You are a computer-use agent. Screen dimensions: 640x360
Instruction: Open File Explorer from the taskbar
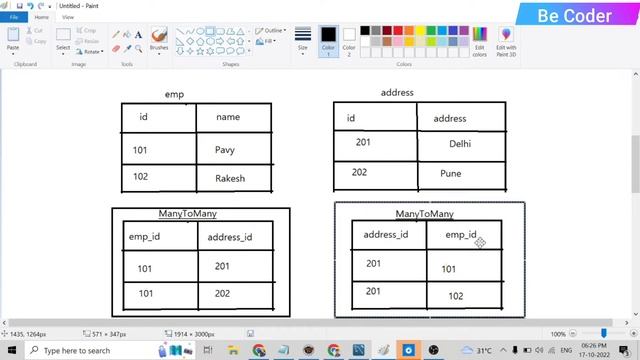(x=233, y=350)
